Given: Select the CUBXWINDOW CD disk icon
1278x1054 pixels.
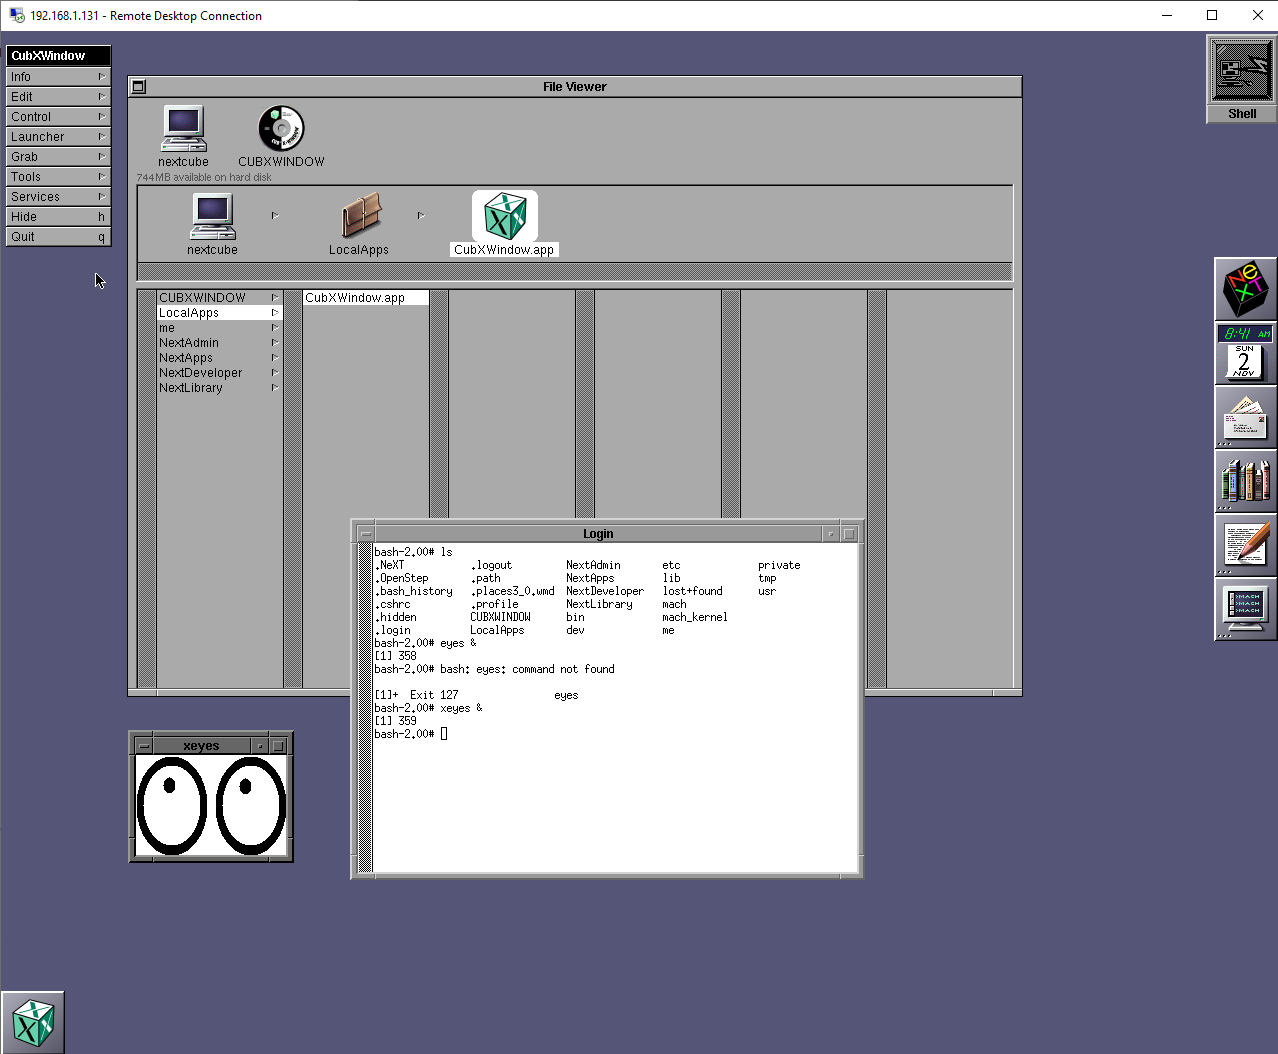Looking at the screenshot, I should 281,130.
